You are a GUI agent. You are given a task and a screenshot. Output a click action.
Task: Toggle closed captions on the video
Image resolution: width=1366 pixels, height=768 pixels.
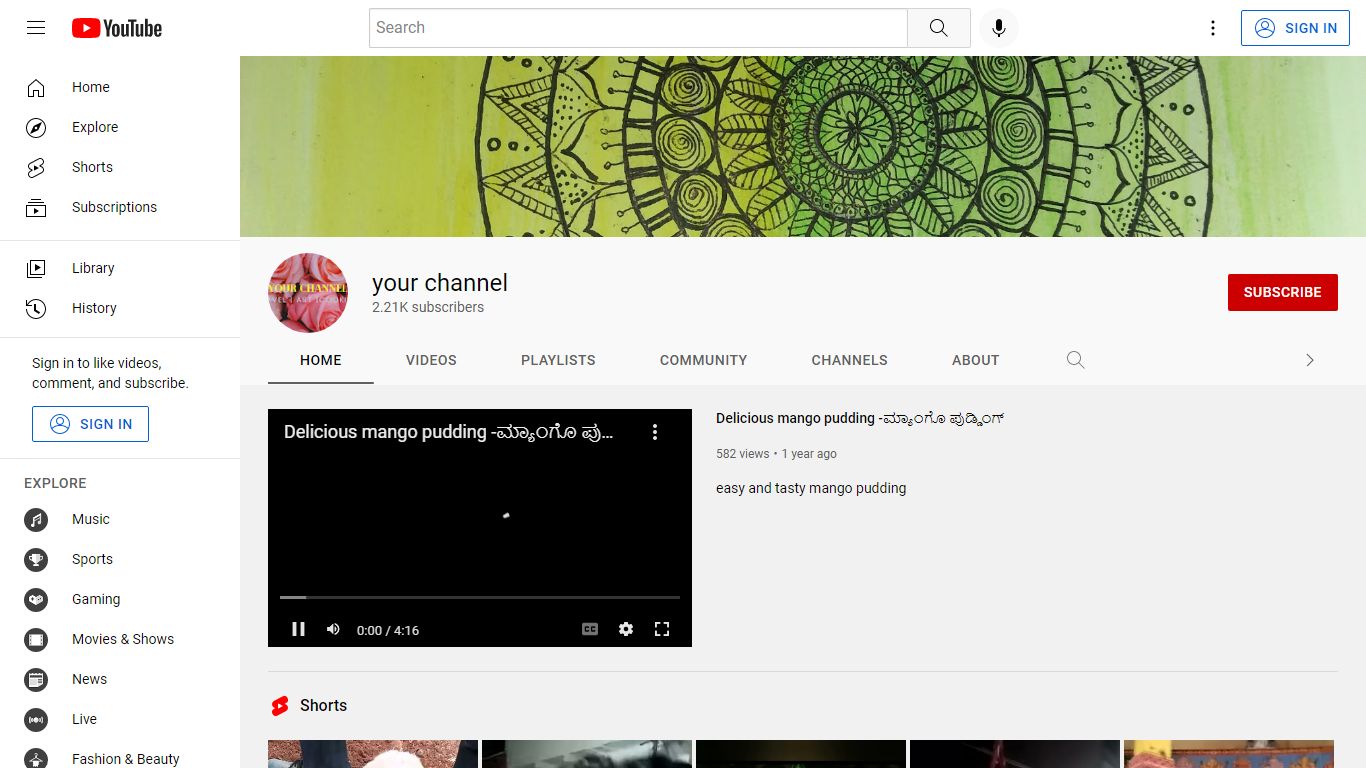(590, 629)
